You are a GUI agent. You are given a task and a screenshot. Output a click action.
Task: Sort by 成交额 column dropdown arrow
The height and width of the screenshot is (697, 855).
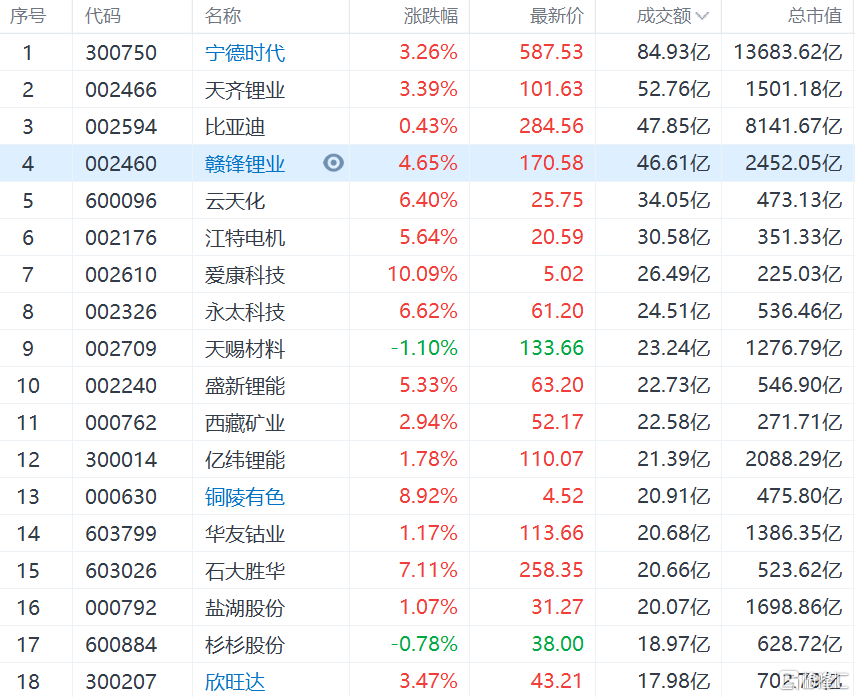coord(702,16)
